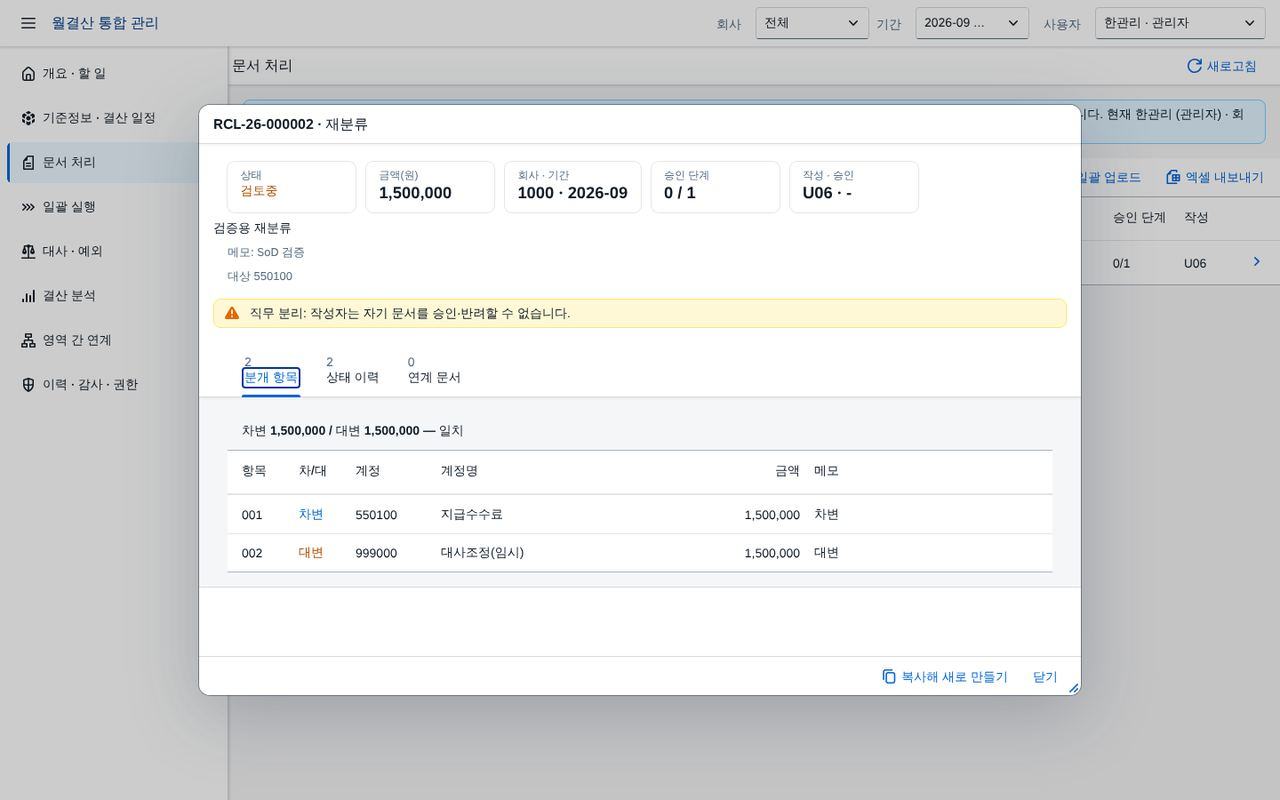1280x800 pixels.
Task: Click the chart icon beside 결산 분석
Action: point(28,296)
